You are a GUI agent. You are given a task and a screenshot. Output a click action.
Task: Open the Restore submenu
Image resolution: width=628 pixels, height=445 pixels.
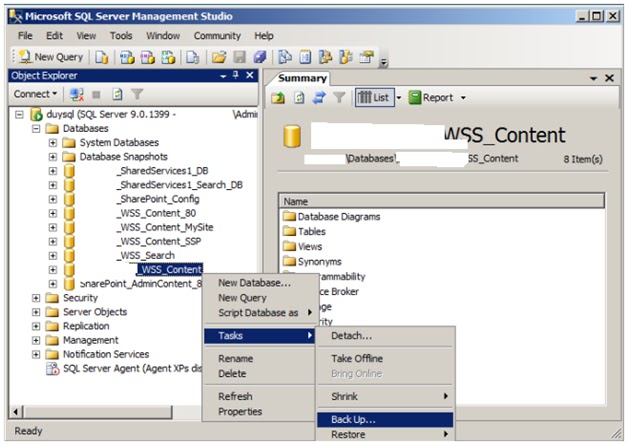(385, 435)
